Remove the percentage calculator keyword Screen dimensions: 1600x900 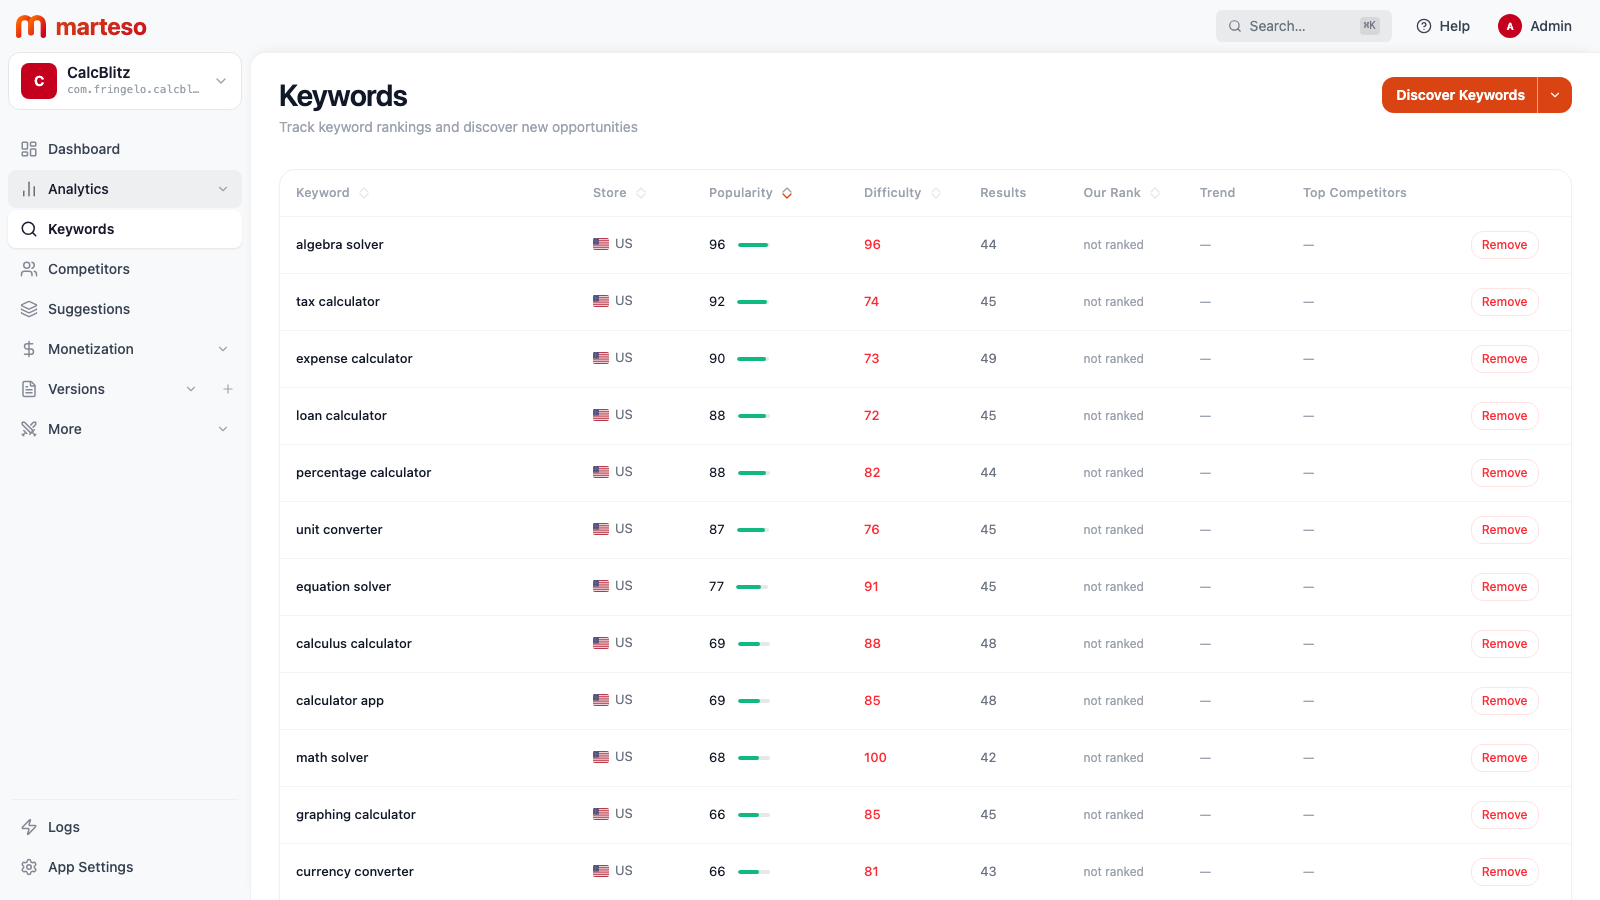pyautogui.click(x=1504, y=473)
